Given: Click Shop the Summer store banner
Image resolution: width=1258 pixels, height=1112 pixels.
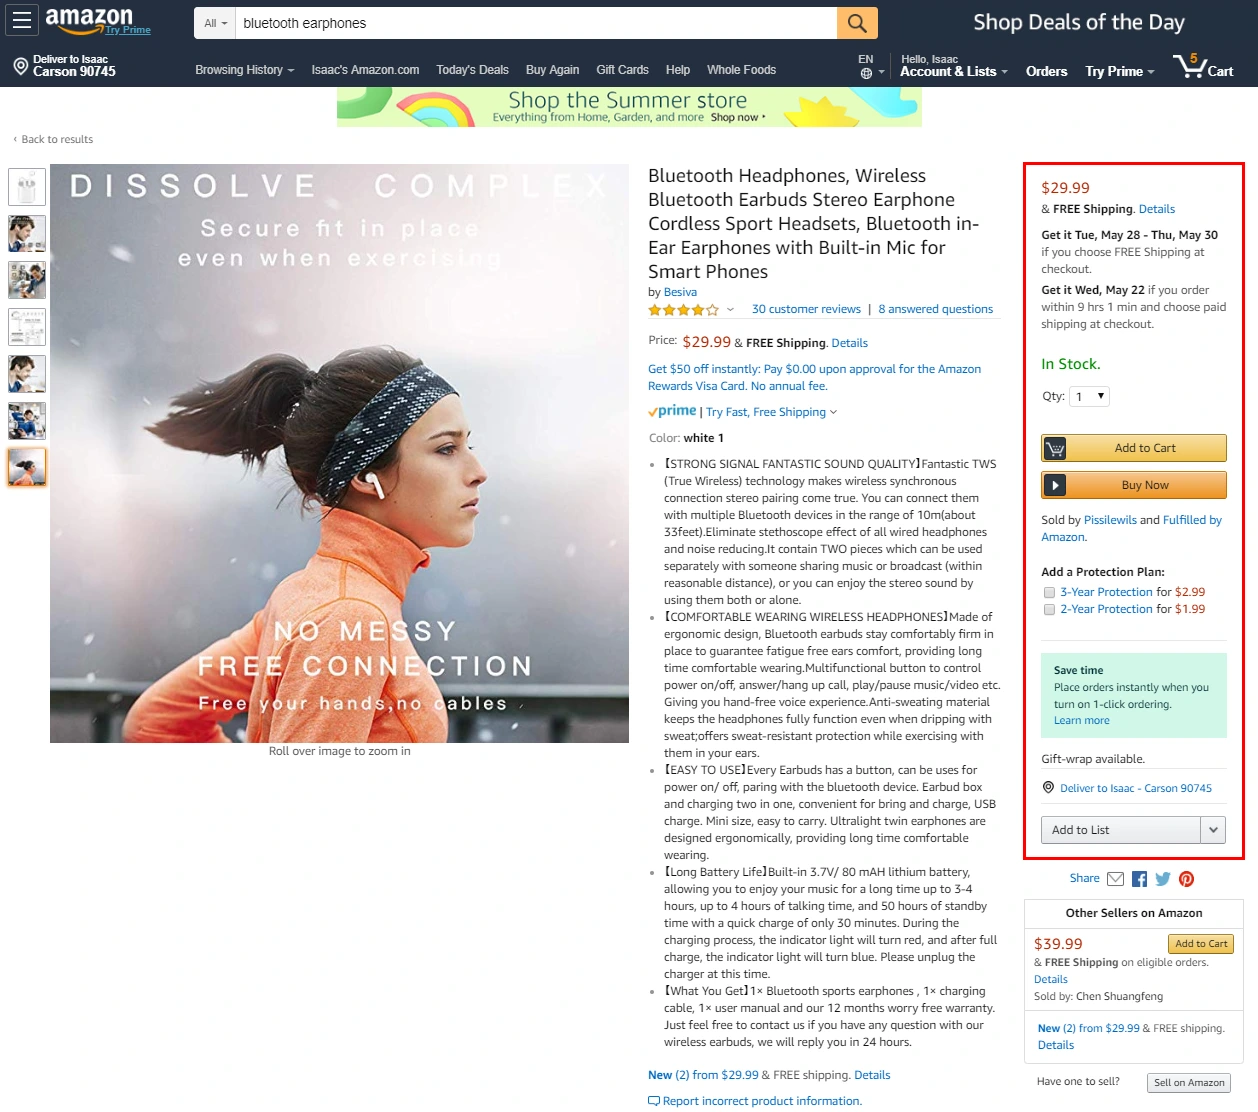Looking at the screenshot, I should click(x=629, y=107).
